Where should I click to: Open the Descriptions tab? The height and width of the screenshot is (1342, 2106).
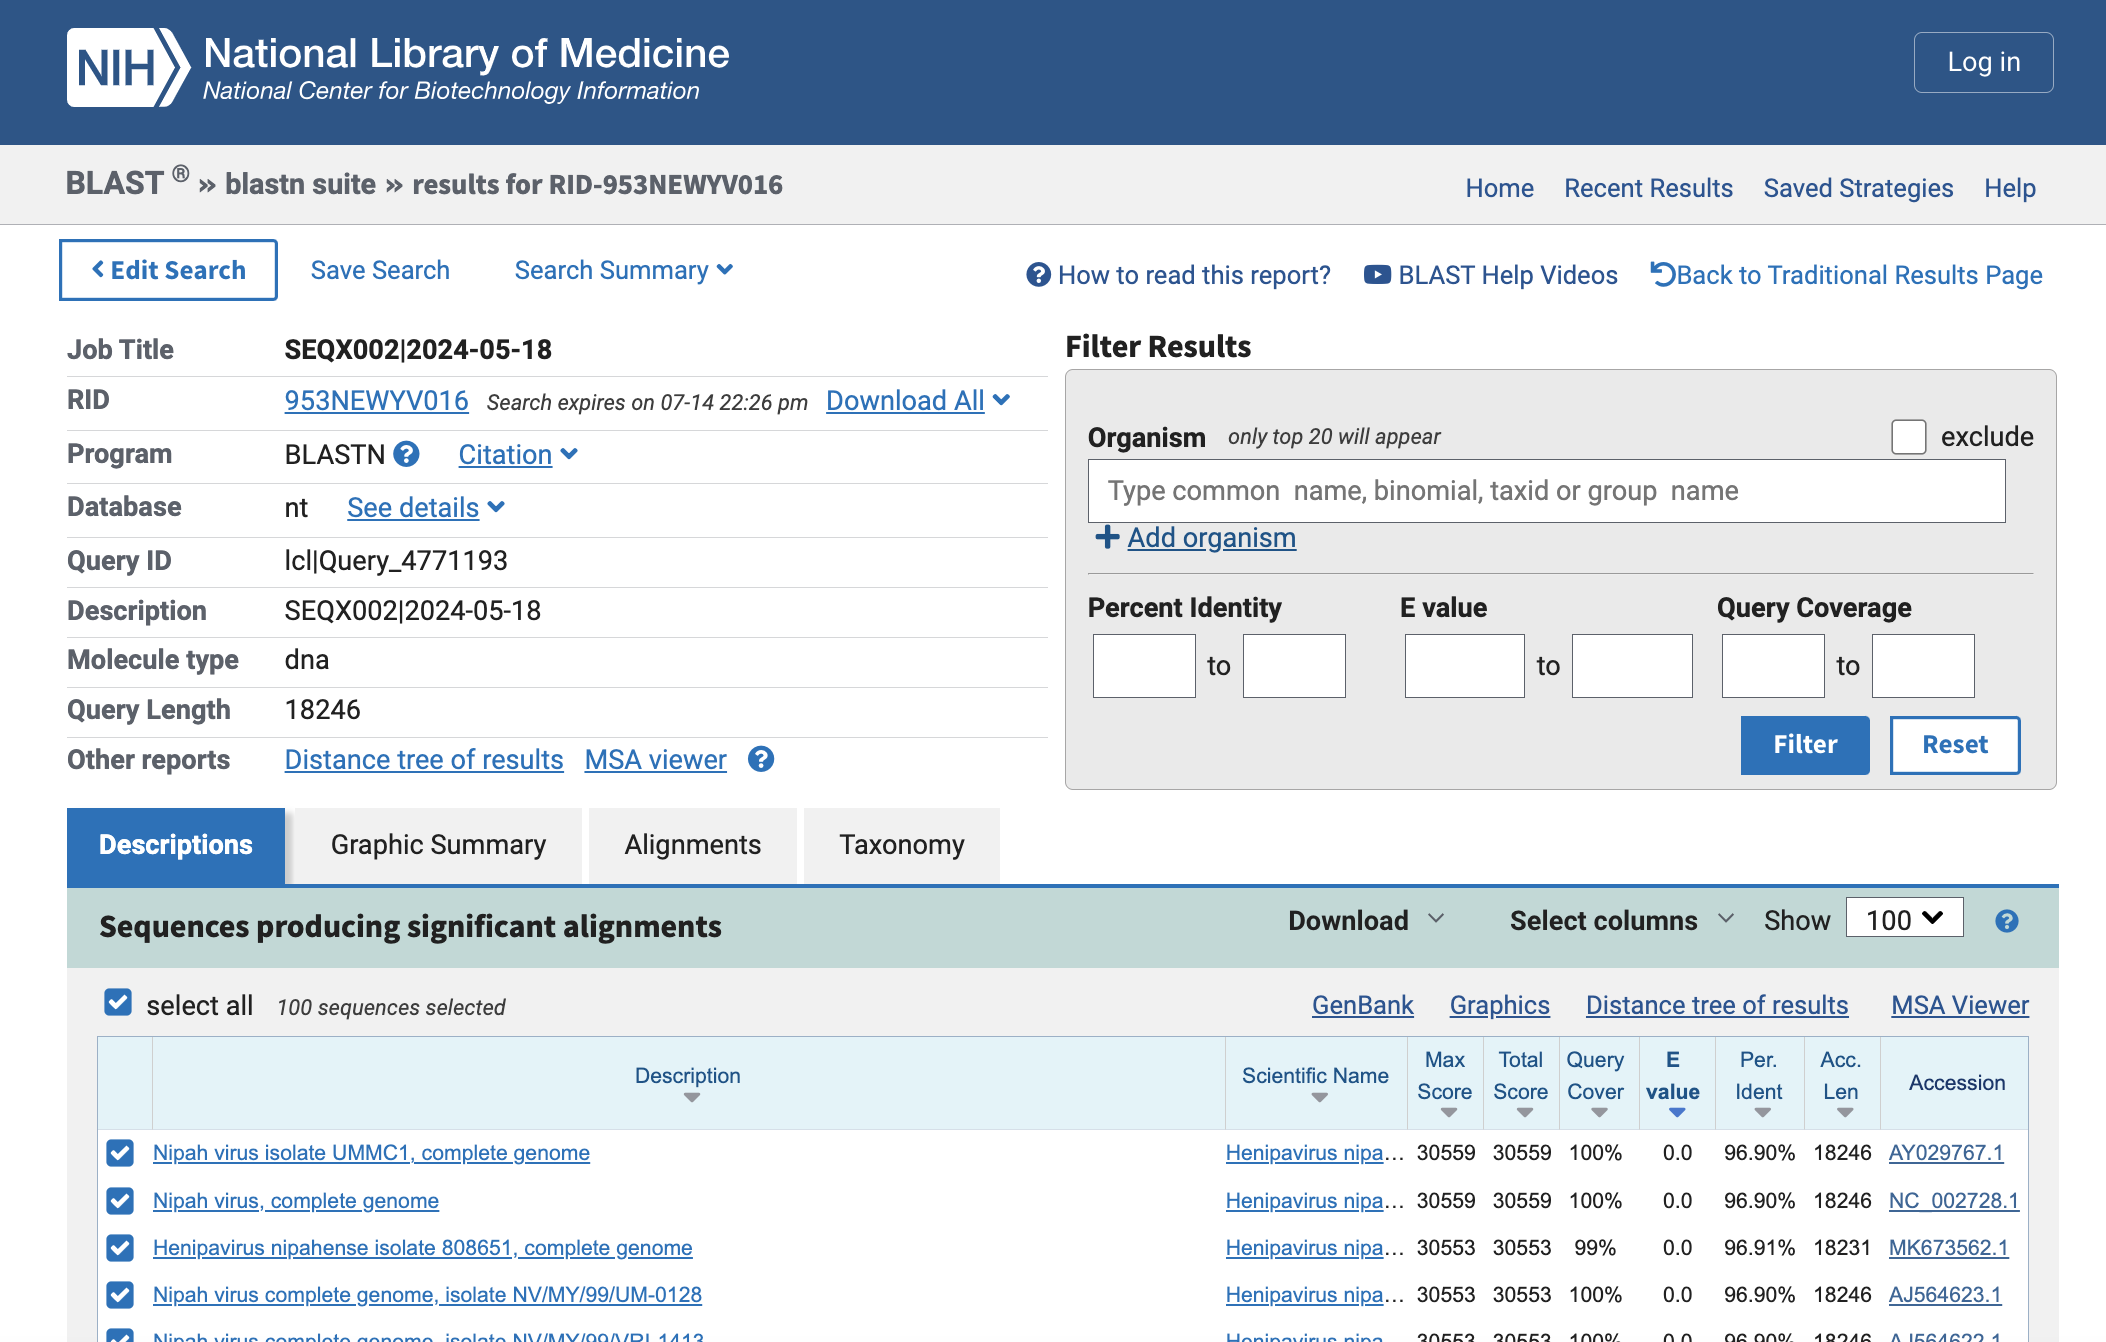(x=176, y=845)
